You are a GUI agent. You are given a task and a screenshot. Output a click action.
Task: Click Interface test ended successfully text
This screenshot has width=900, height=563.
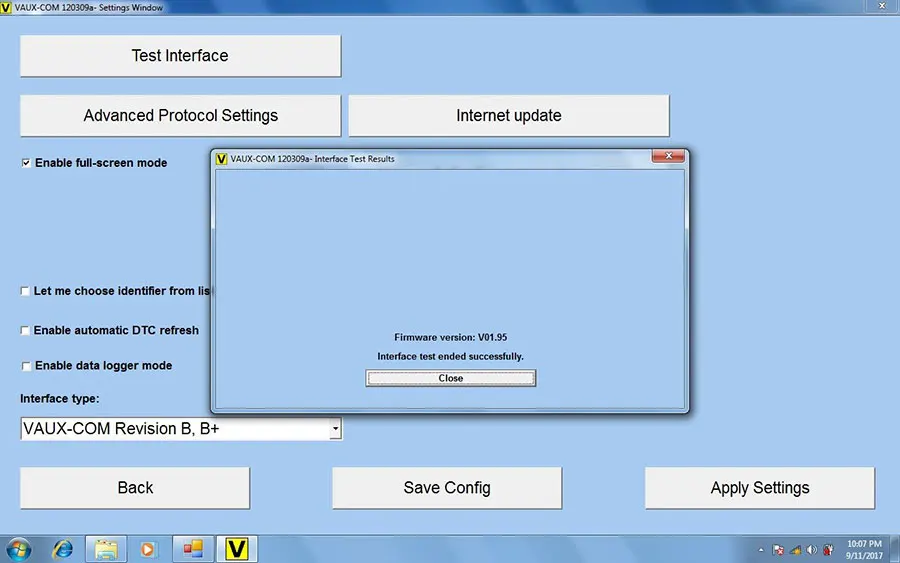pos(451,356)
